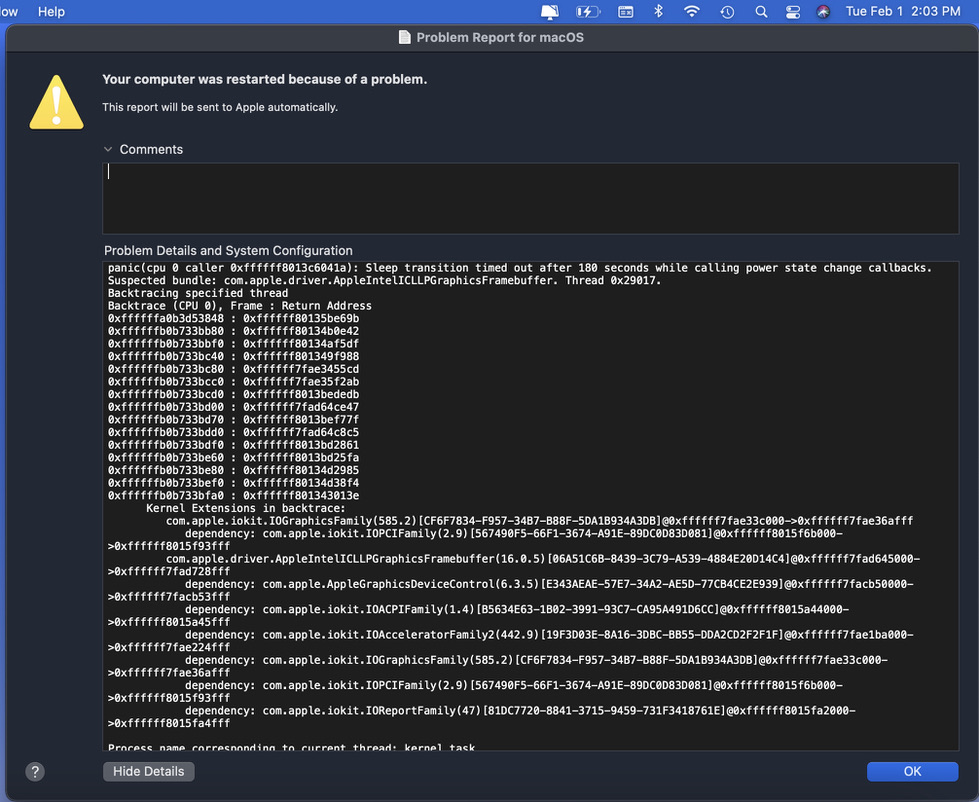The image size is (979, 802).
Task: Hide the problem report details
Action: pos(149,771)
